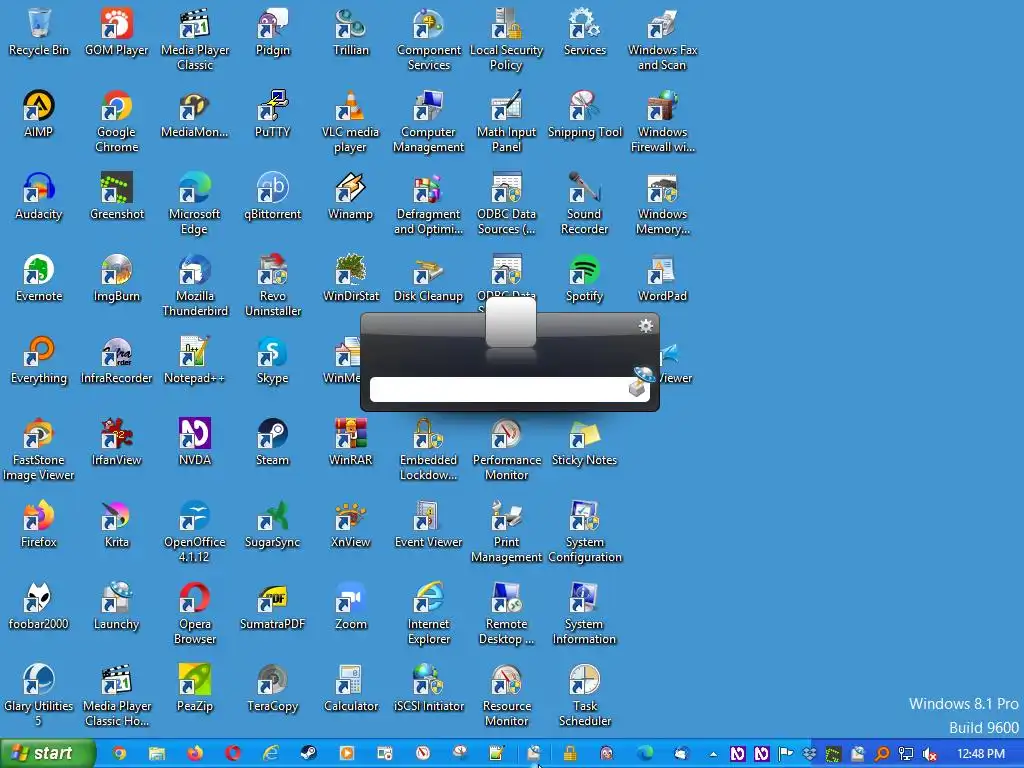Image resolution: width=1024 pixels, height=768 pixels.
Task: Select the Math Input Panel icon
Action: [x=506, y=121]
